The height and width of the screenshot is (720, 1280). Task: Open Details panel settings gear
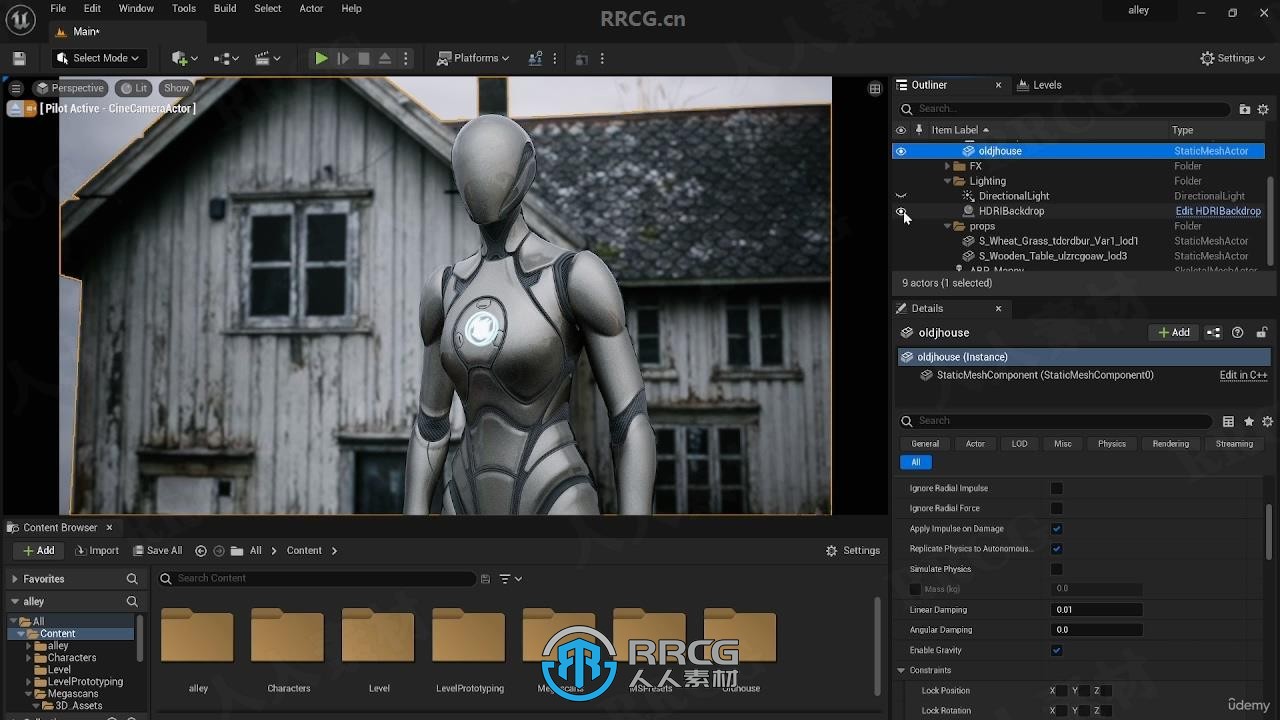1268,422
